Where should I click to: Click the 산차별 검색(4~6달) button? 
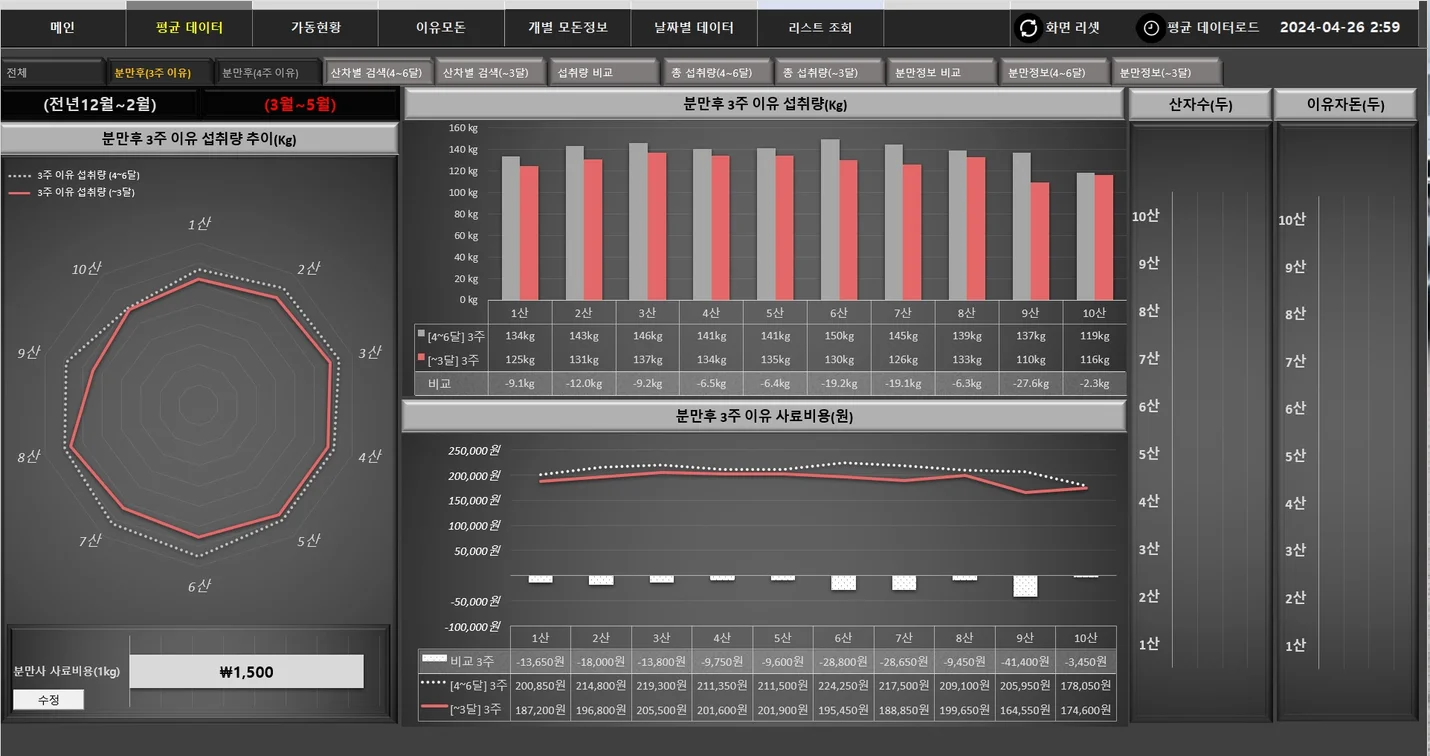tap(379, 72)
